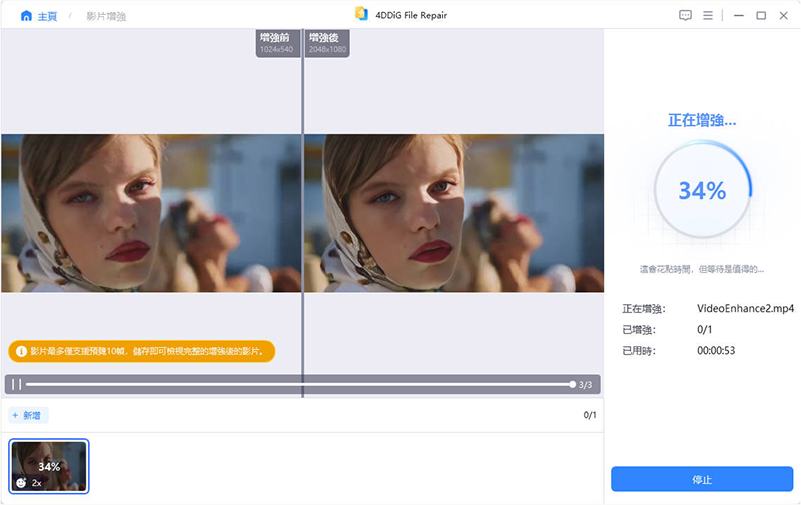Screen dimensions: 801x505
Task: Click the face 2x badge on thumbnail
Action: tap(29, 483)
